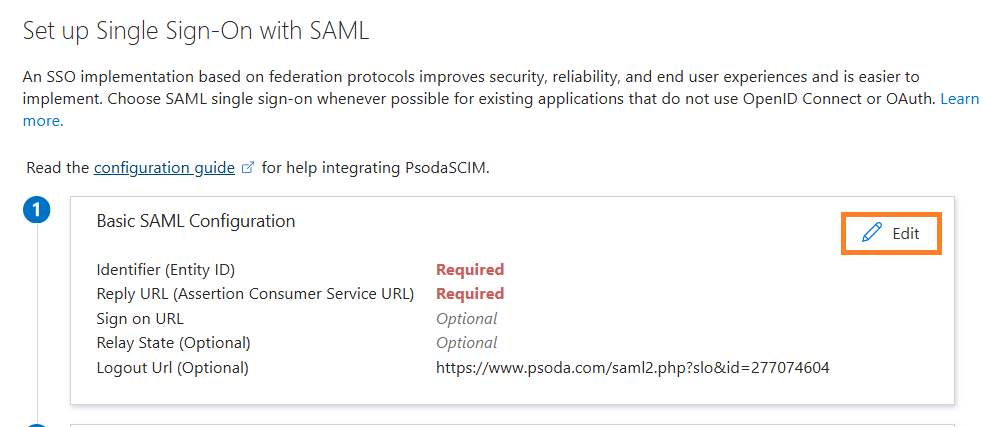Image resolution: width=987 pixels, height=427 pixels.
Task: Open the configuration guide link
Action: click(x=164, y=168)
